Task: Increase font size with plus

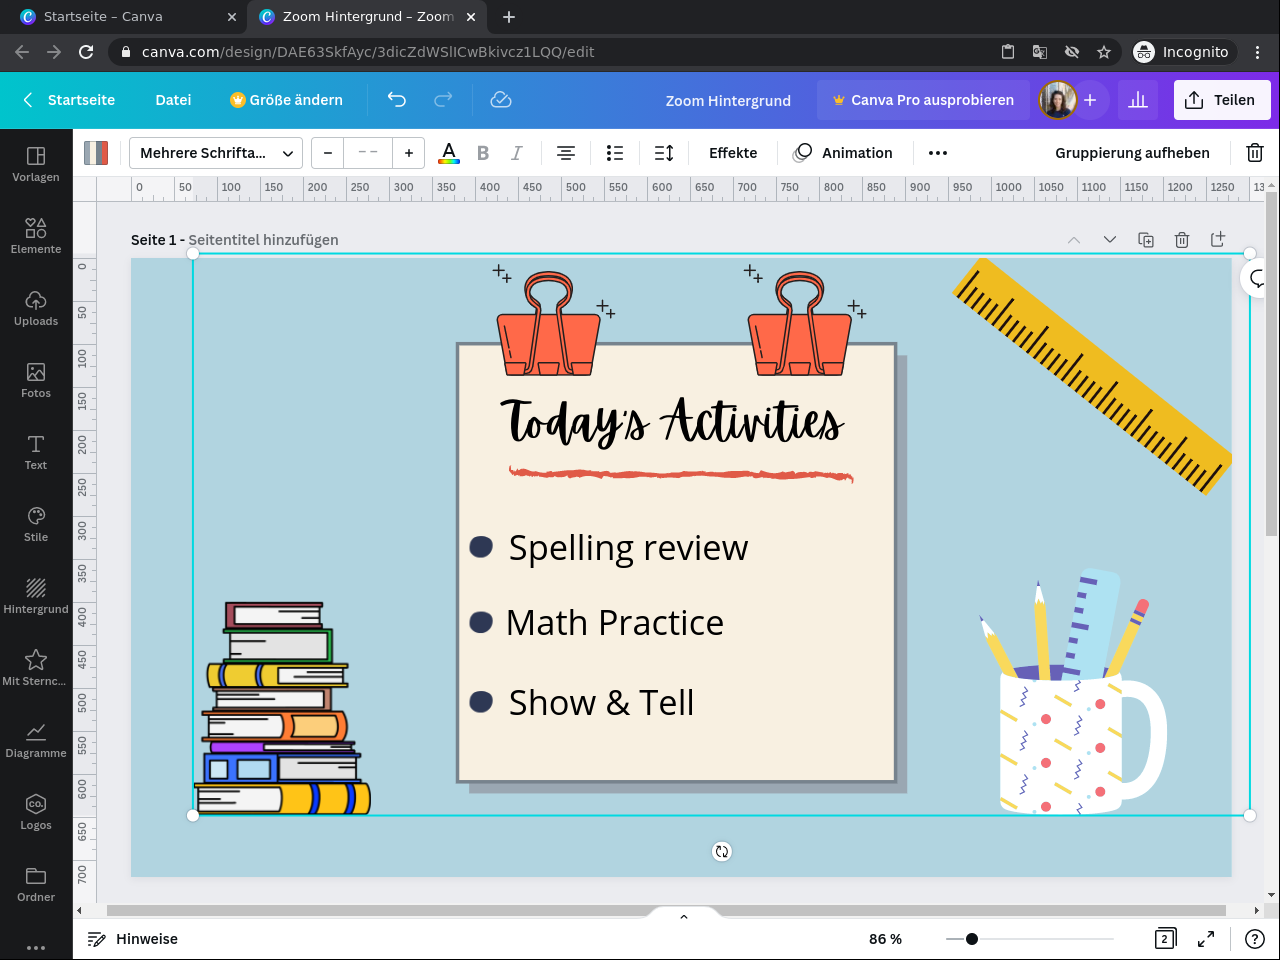Action: tap(409, 153)
